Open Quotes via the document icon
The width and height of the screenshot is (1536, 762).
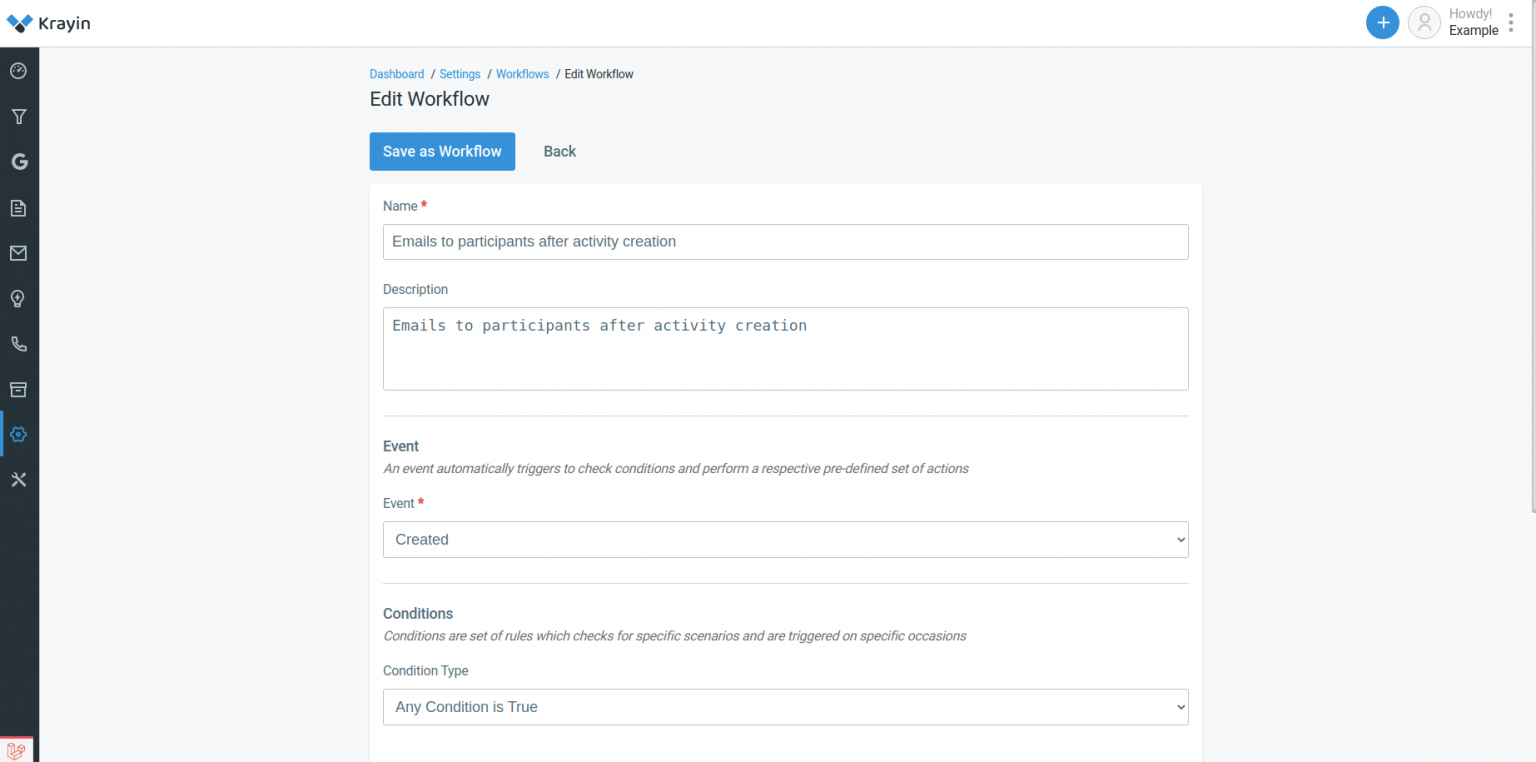[x=19, y=207]
